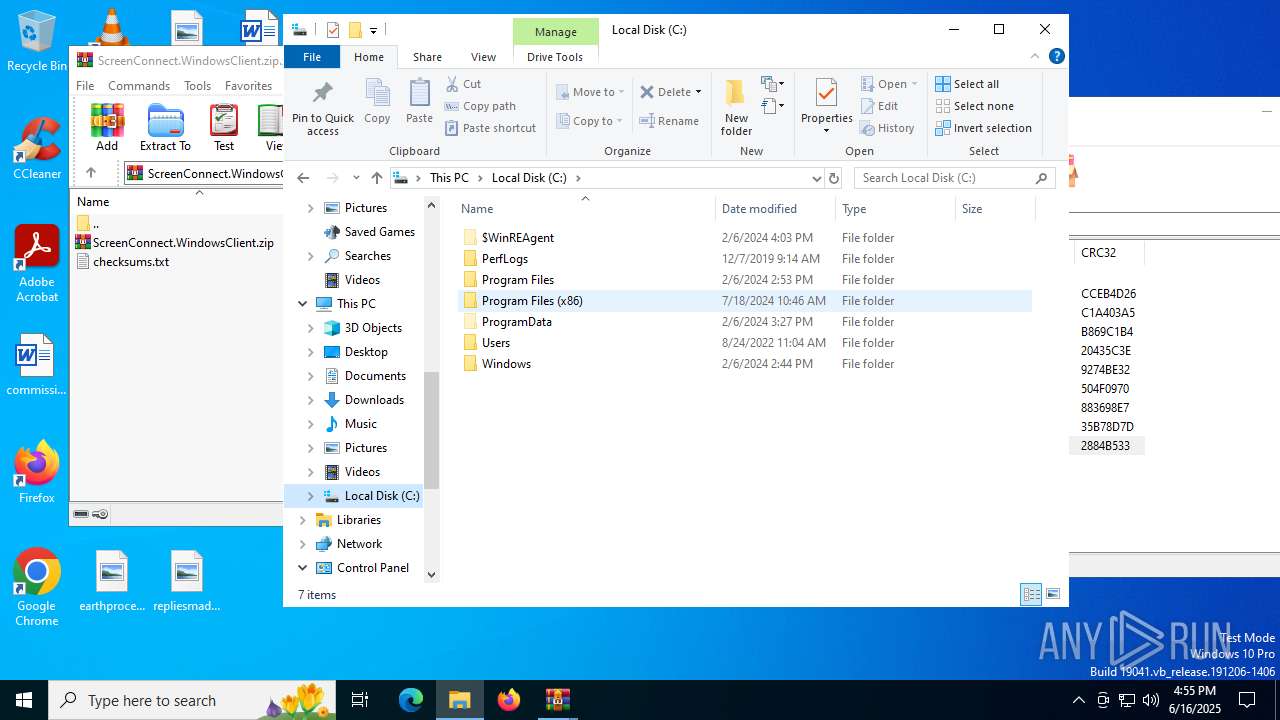1280x720 pixels.
Task: Select the Program Files (x86) folder
Action: 745,301
